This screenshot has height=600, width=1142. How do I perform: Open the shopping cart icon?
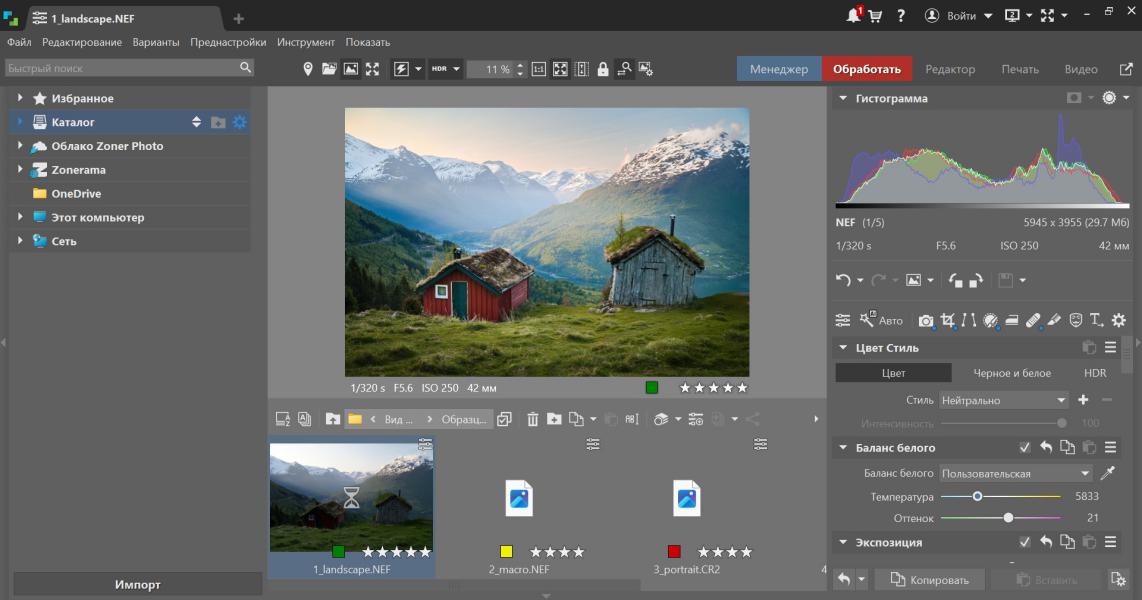tap(875, 16)
